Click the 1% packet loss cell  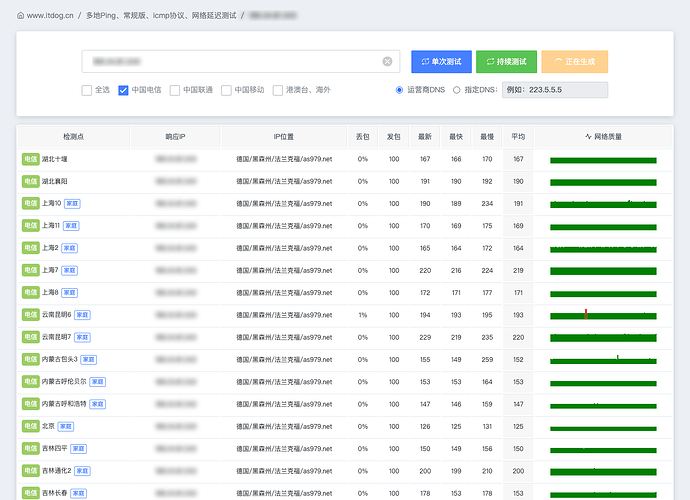point(363,315)
